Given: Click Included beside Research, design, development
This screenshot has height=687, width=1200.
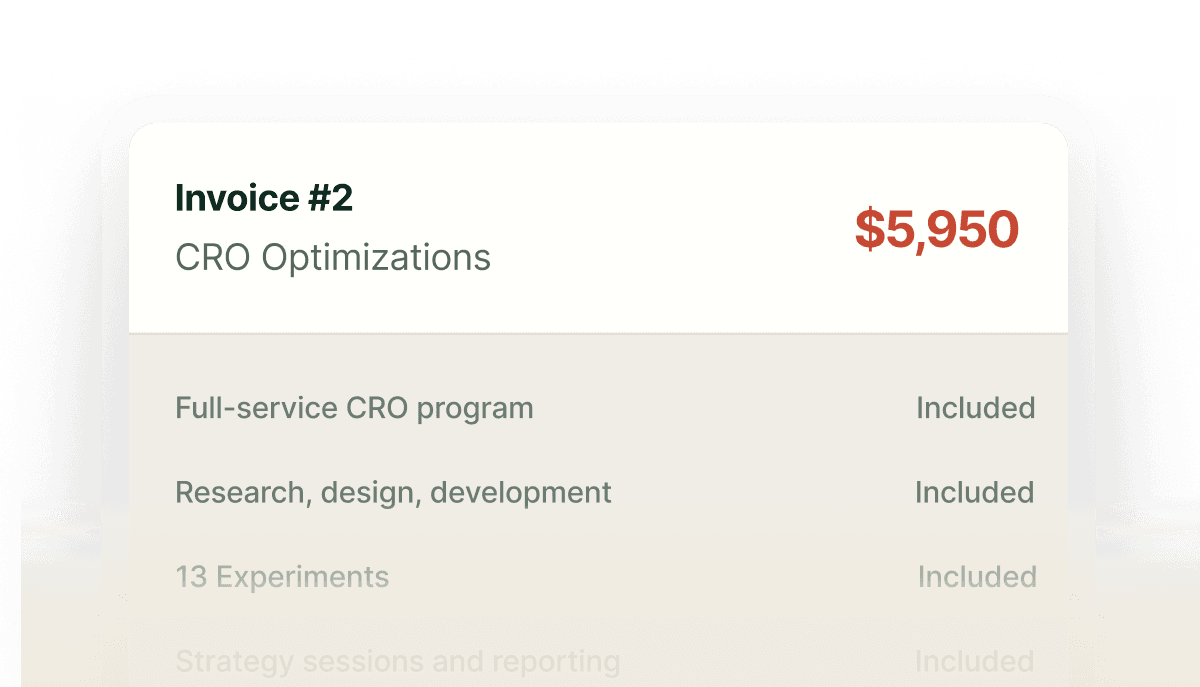Looking at the screenshot, I should point(975,492).
